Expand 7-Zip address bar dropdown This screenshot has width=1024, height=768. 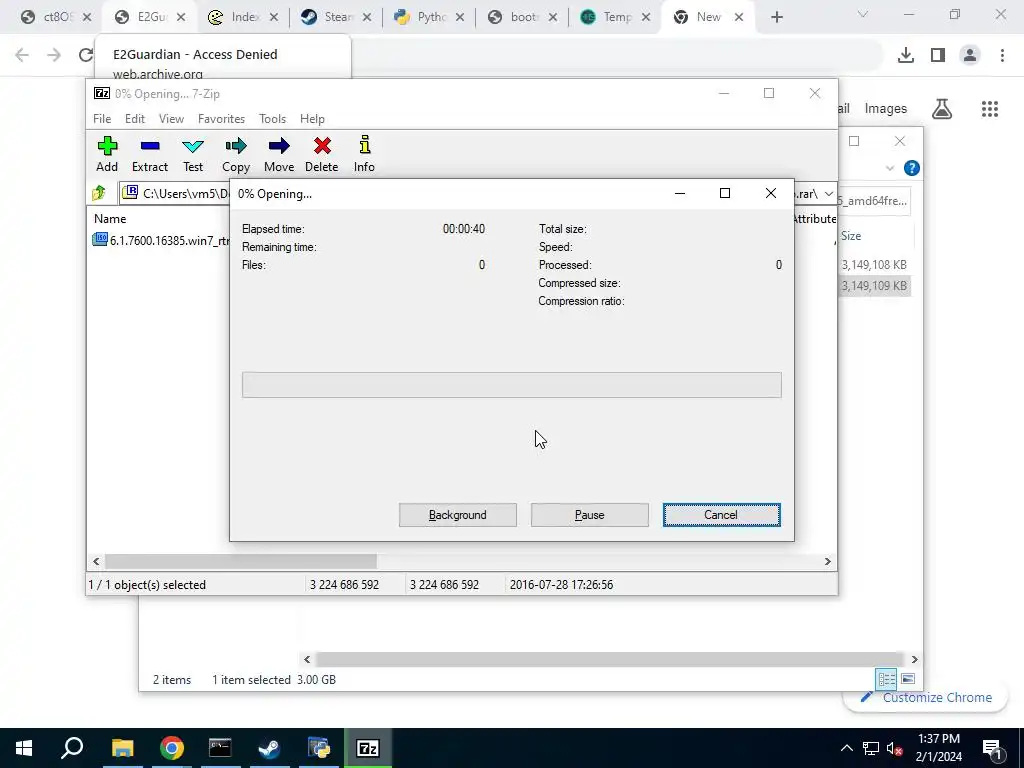point(828,194)
